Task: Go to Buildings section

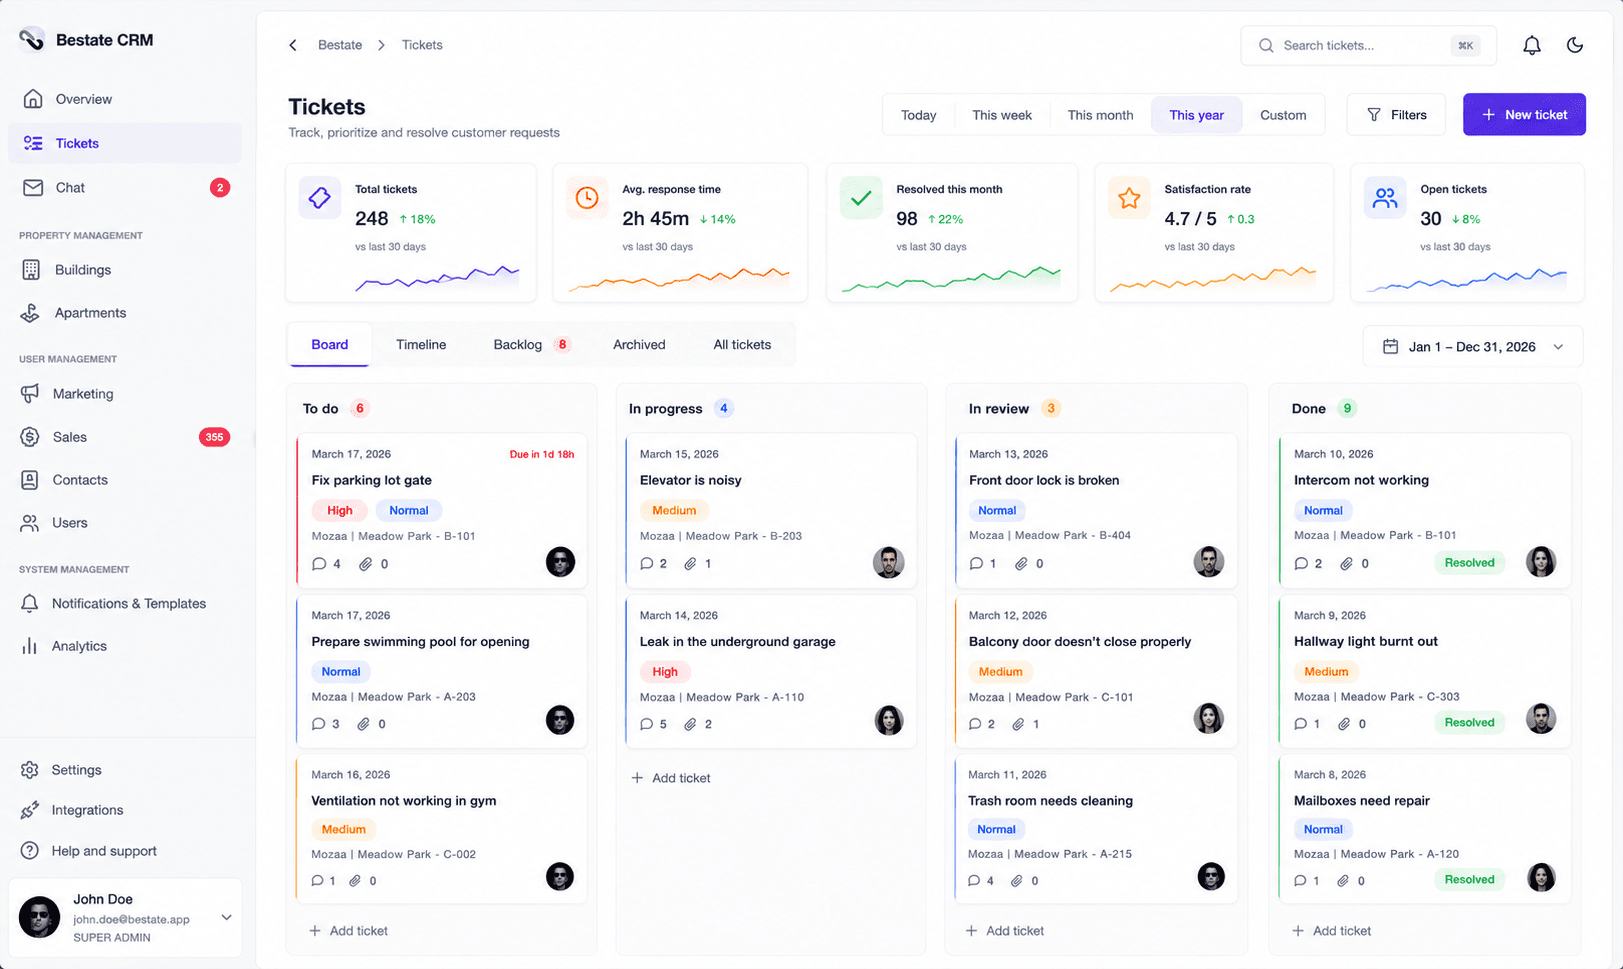Action: pos(125,270)
